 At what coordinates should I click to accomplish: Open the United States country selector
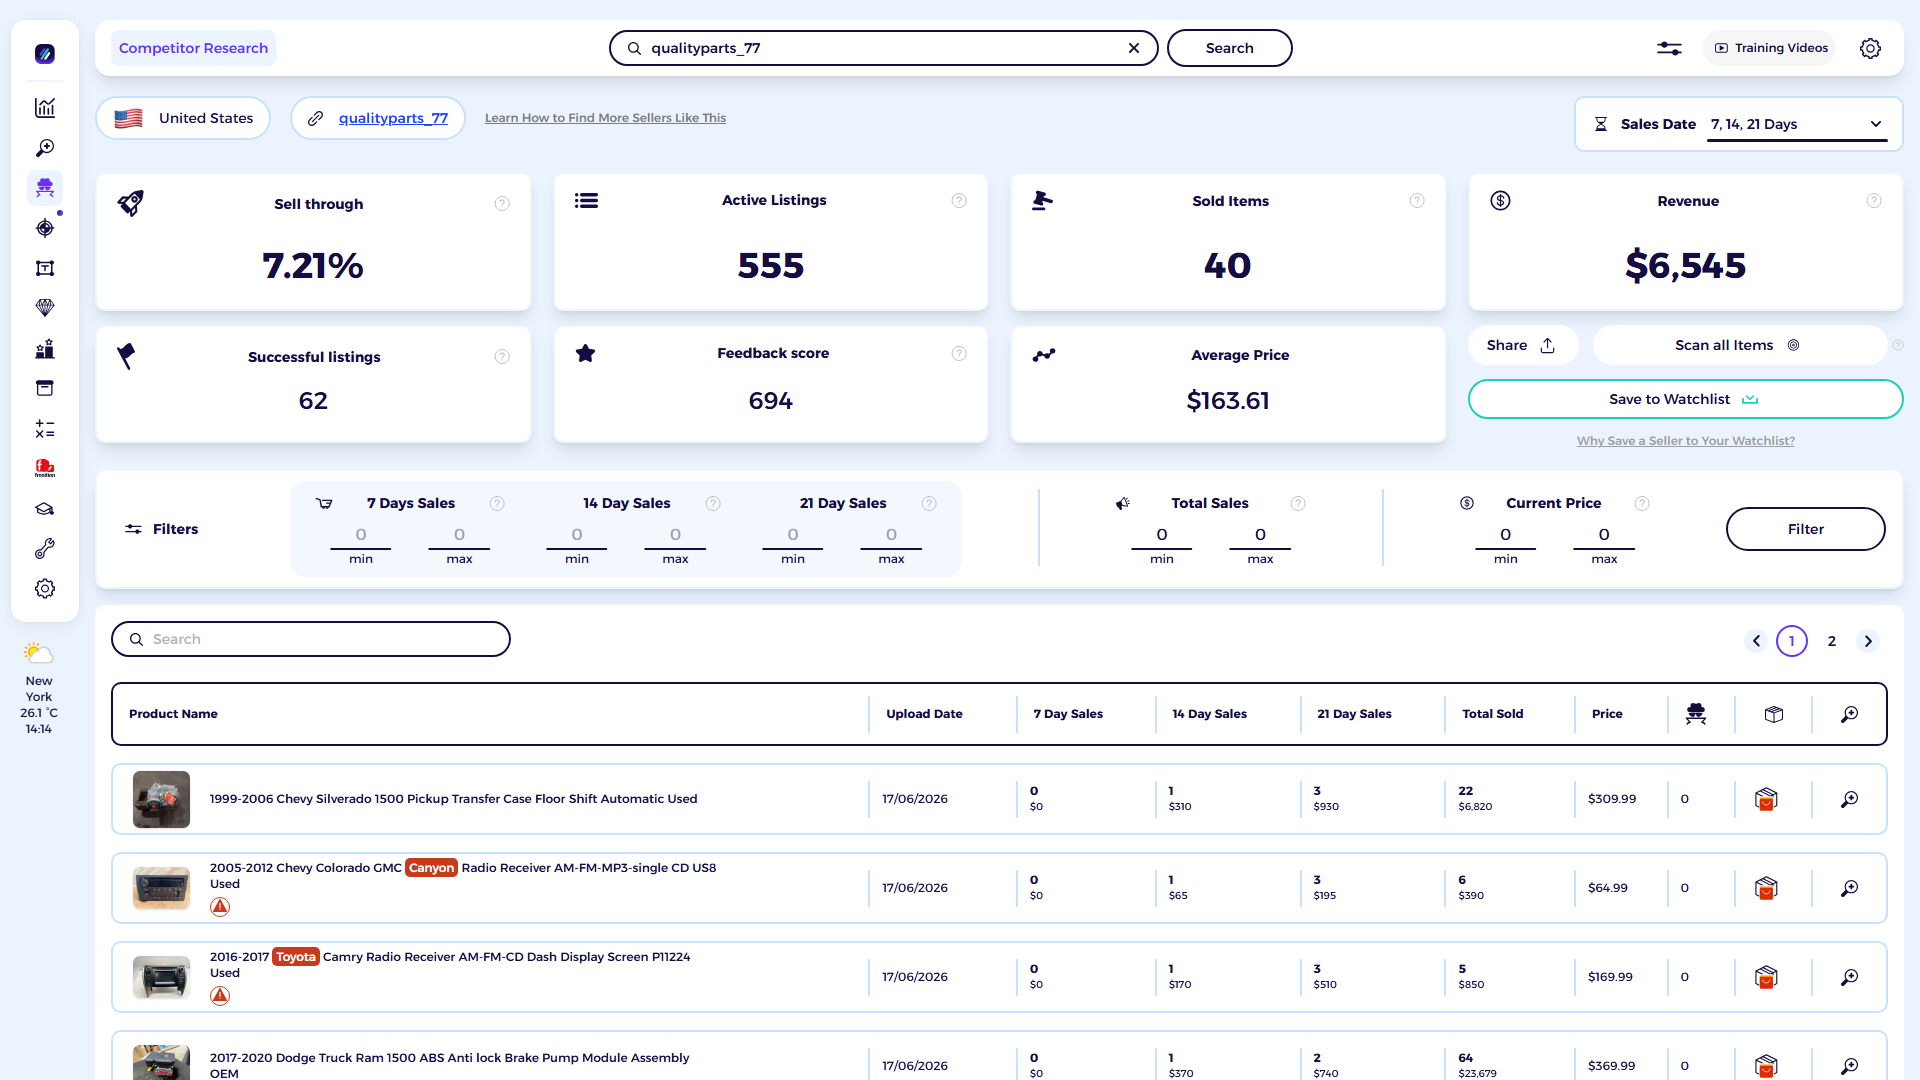183,118
